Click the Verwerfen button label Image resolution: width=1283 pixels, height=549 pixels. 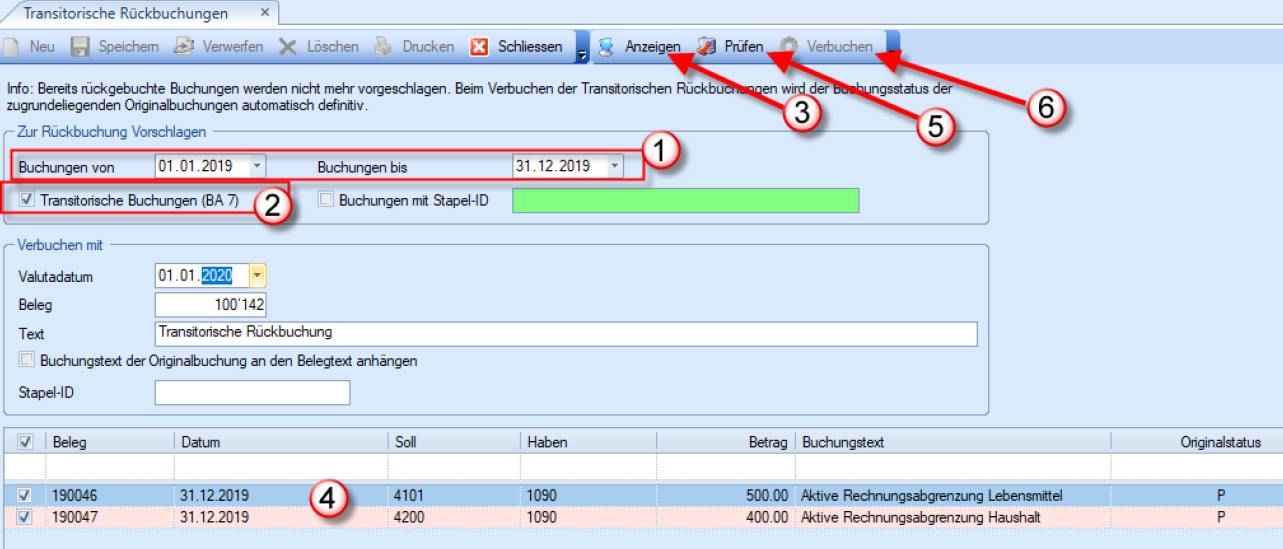coord(233,46)
